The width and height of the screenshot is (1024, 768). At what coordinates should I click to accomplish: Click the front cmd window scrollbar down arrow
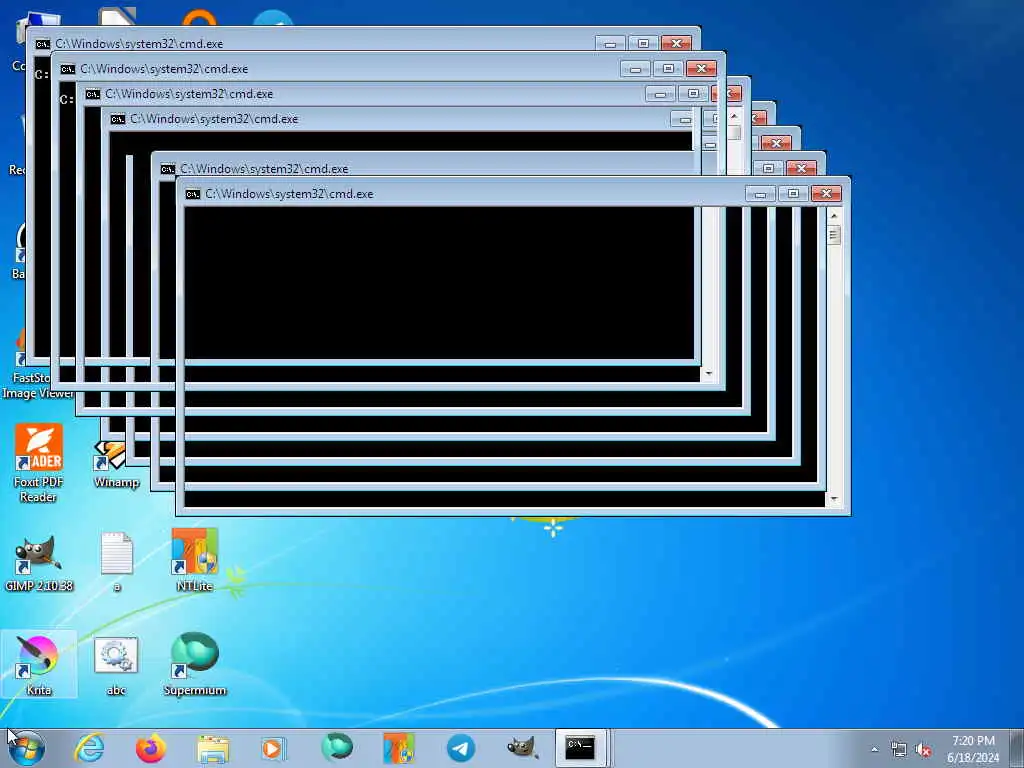(833, 500)
